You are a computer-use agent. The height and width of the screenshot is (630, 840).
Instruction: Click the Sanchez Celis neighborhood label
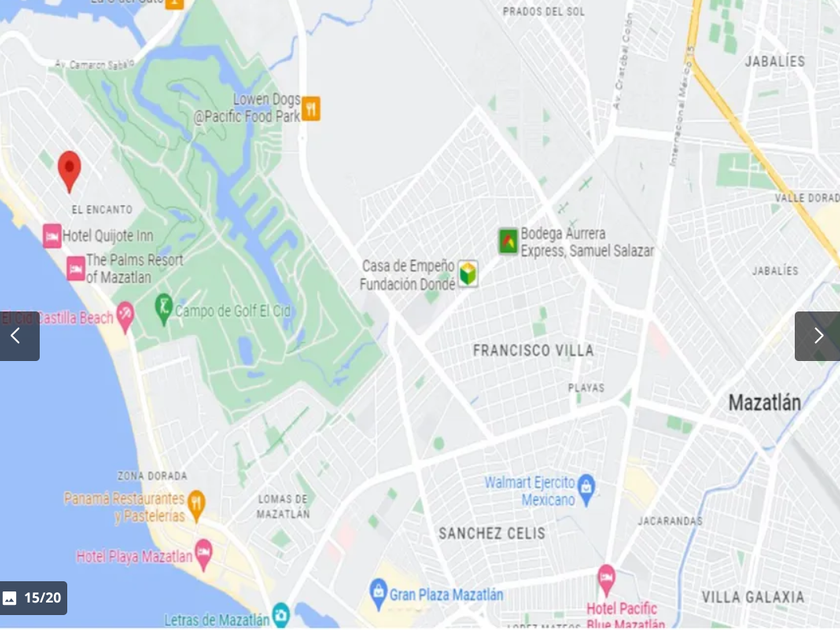click(x=492, y=533)
